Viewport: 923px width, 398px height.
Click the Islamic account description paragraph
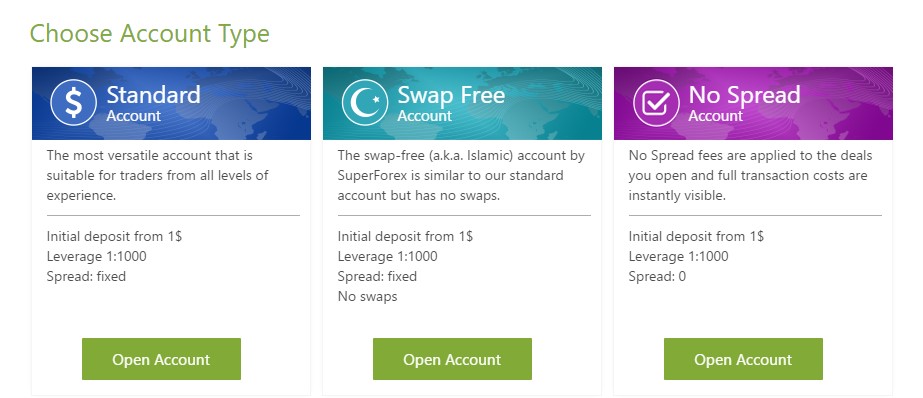[461, 175]
